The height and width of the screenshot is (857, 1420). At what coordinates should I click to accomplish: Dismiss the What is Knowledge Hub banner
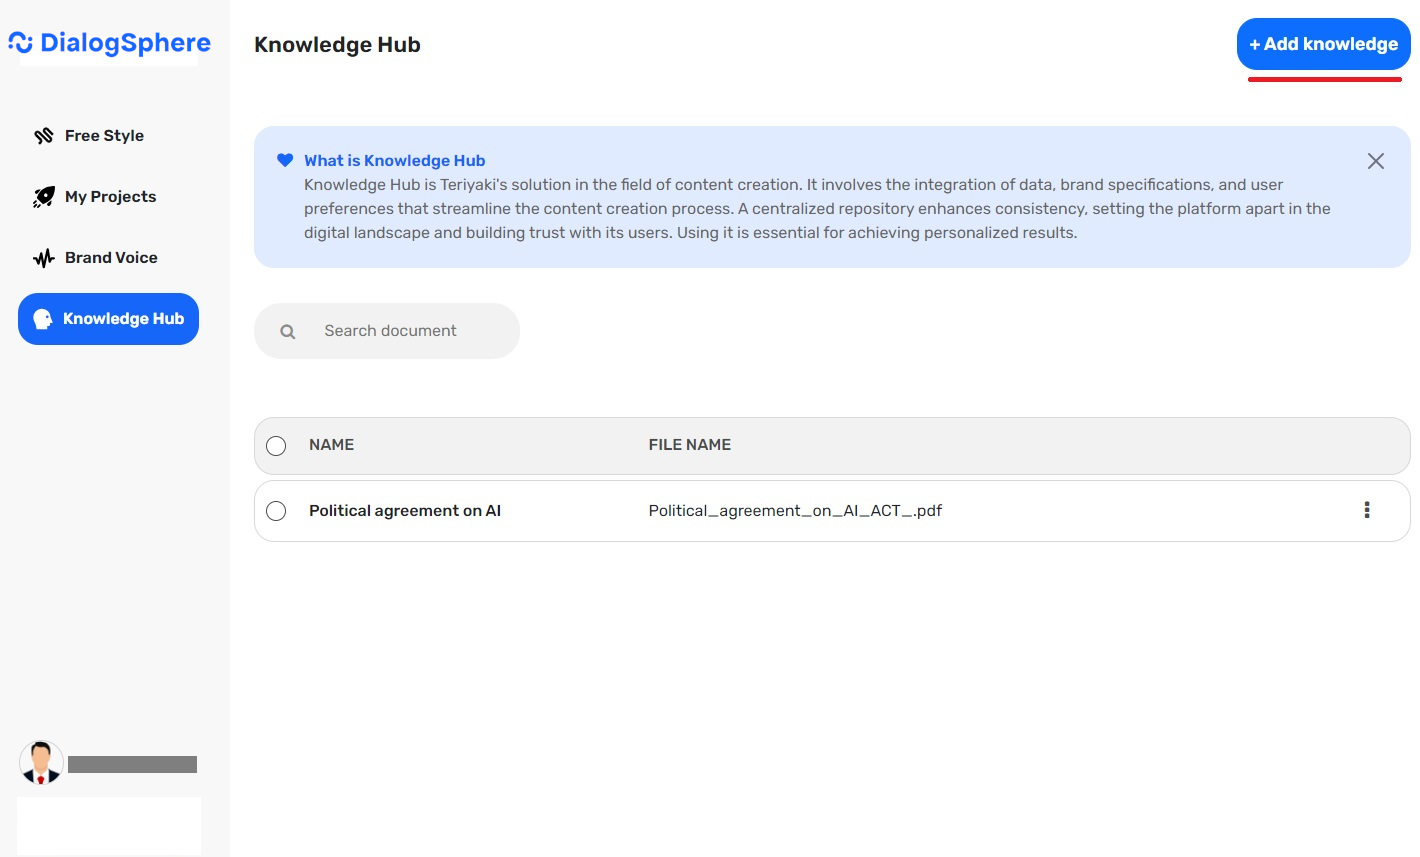click(1375, 160)
